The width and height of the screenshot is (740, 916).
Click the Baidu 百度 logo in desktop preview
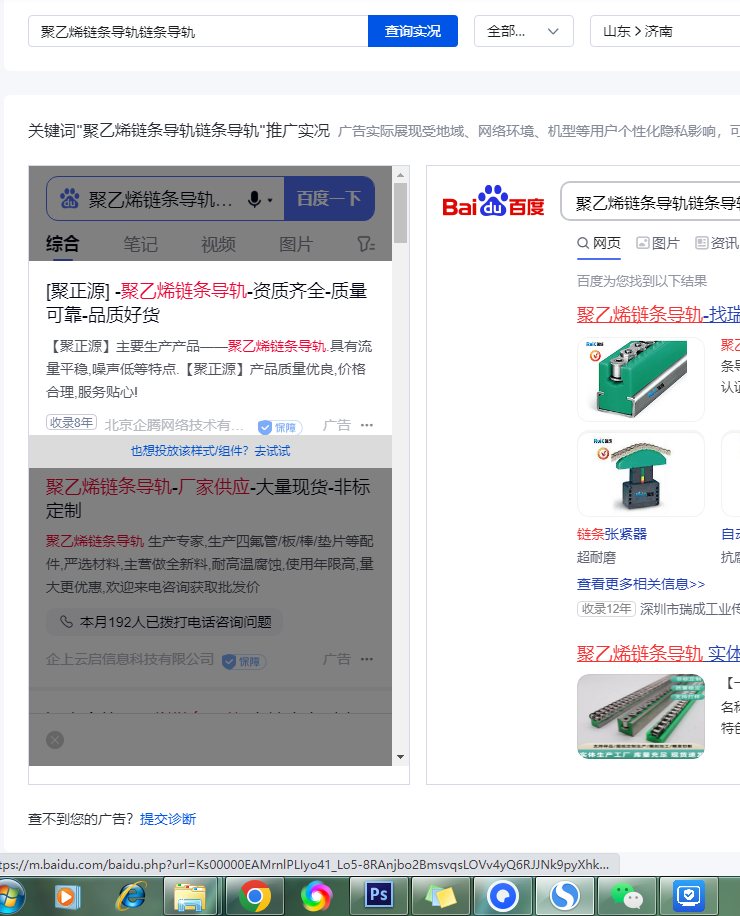coord(493,202)
